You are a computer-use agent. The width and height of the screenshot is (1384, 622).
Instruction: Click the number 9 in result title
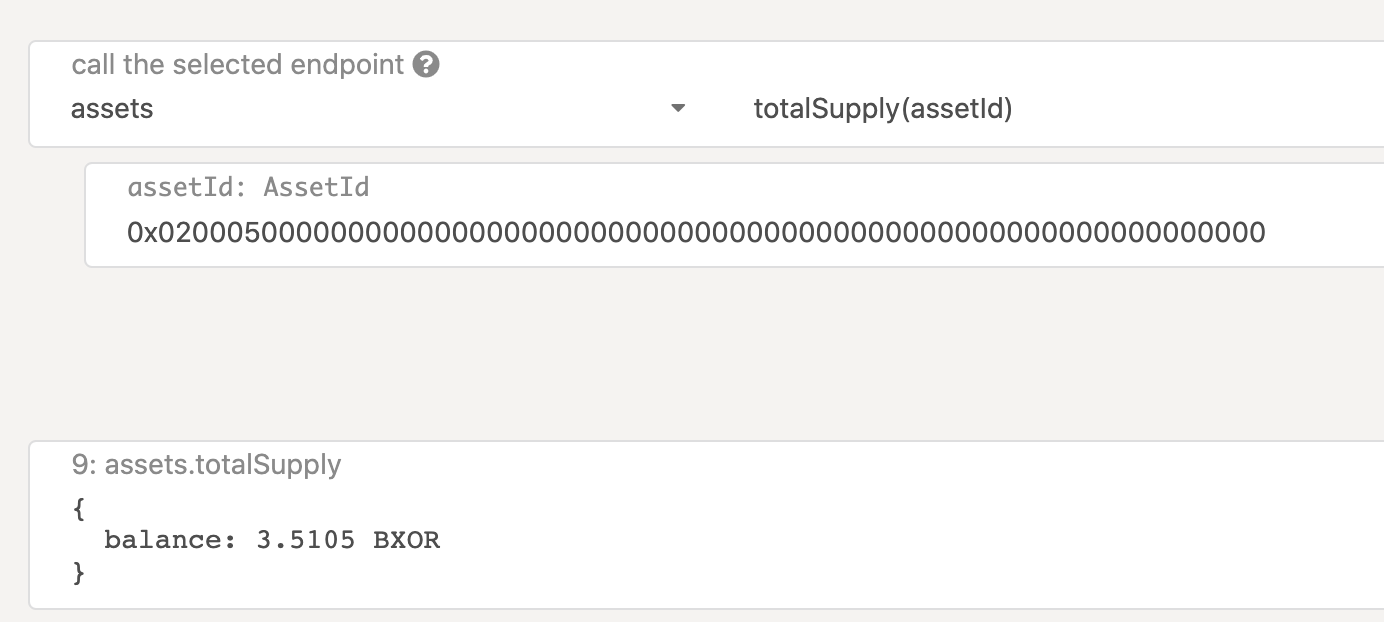point(79,465)
